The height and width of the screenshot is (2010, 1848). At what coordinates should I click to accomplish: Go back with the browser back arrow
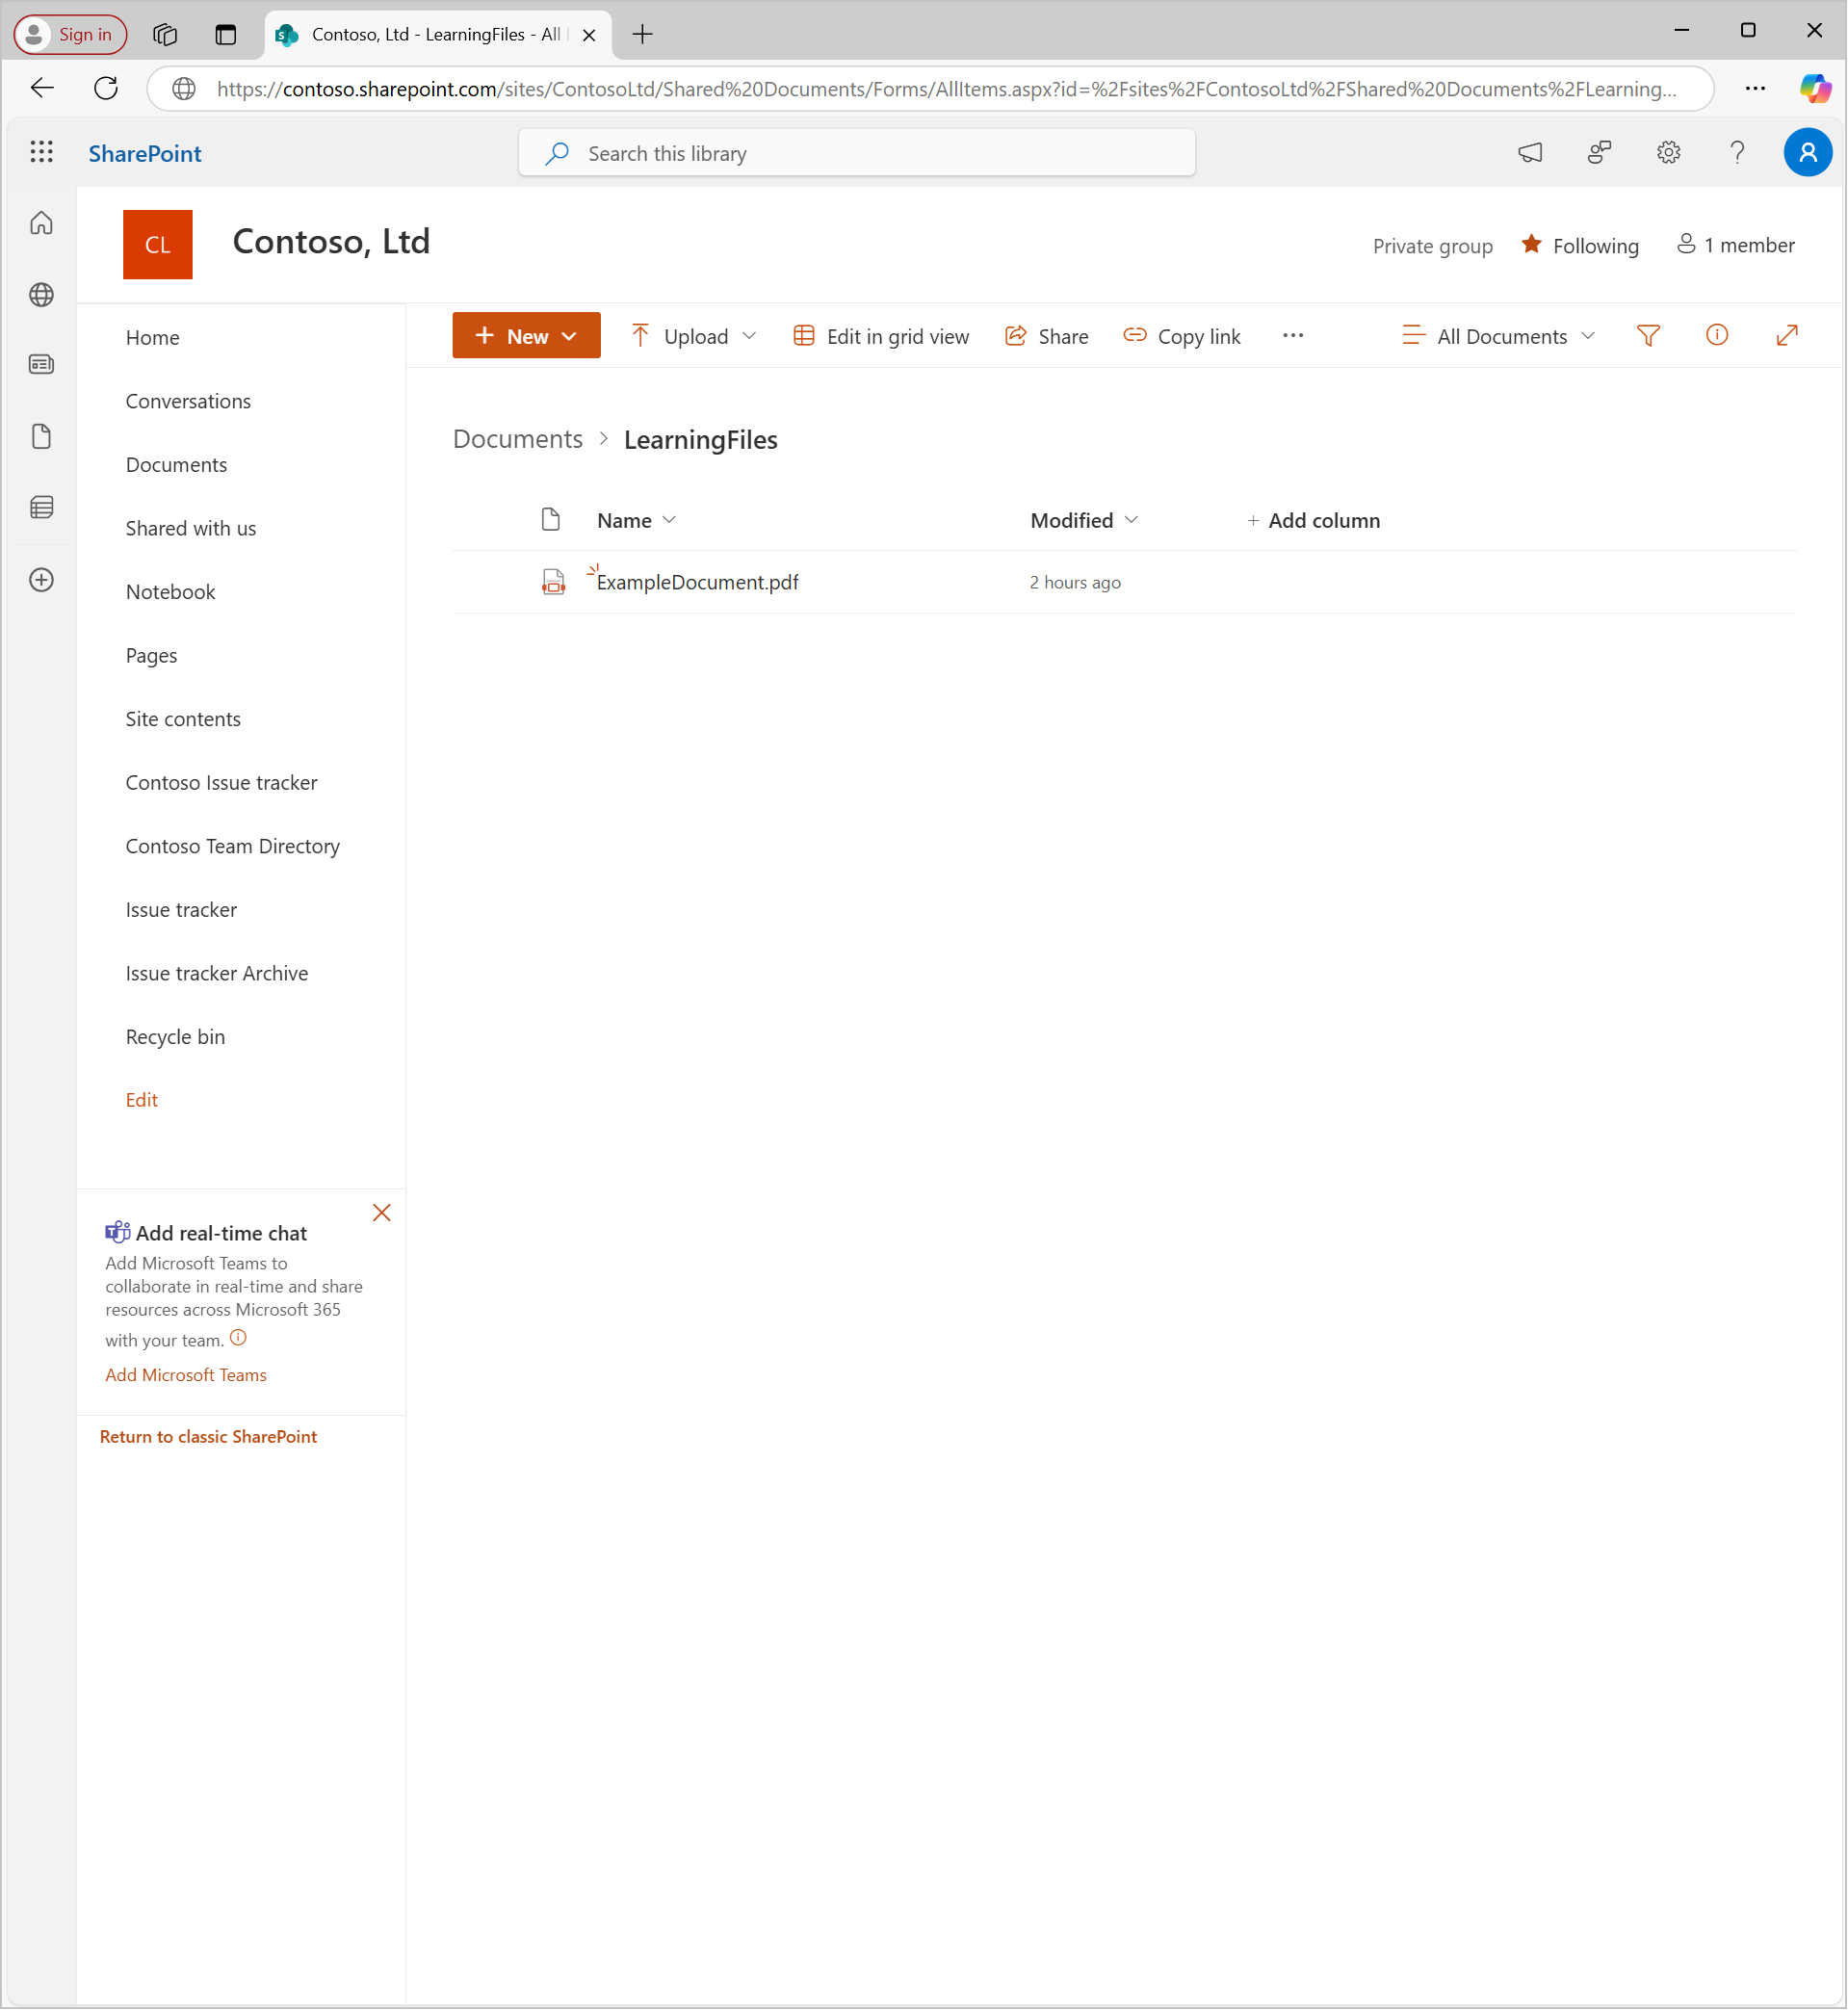(42, 88)
